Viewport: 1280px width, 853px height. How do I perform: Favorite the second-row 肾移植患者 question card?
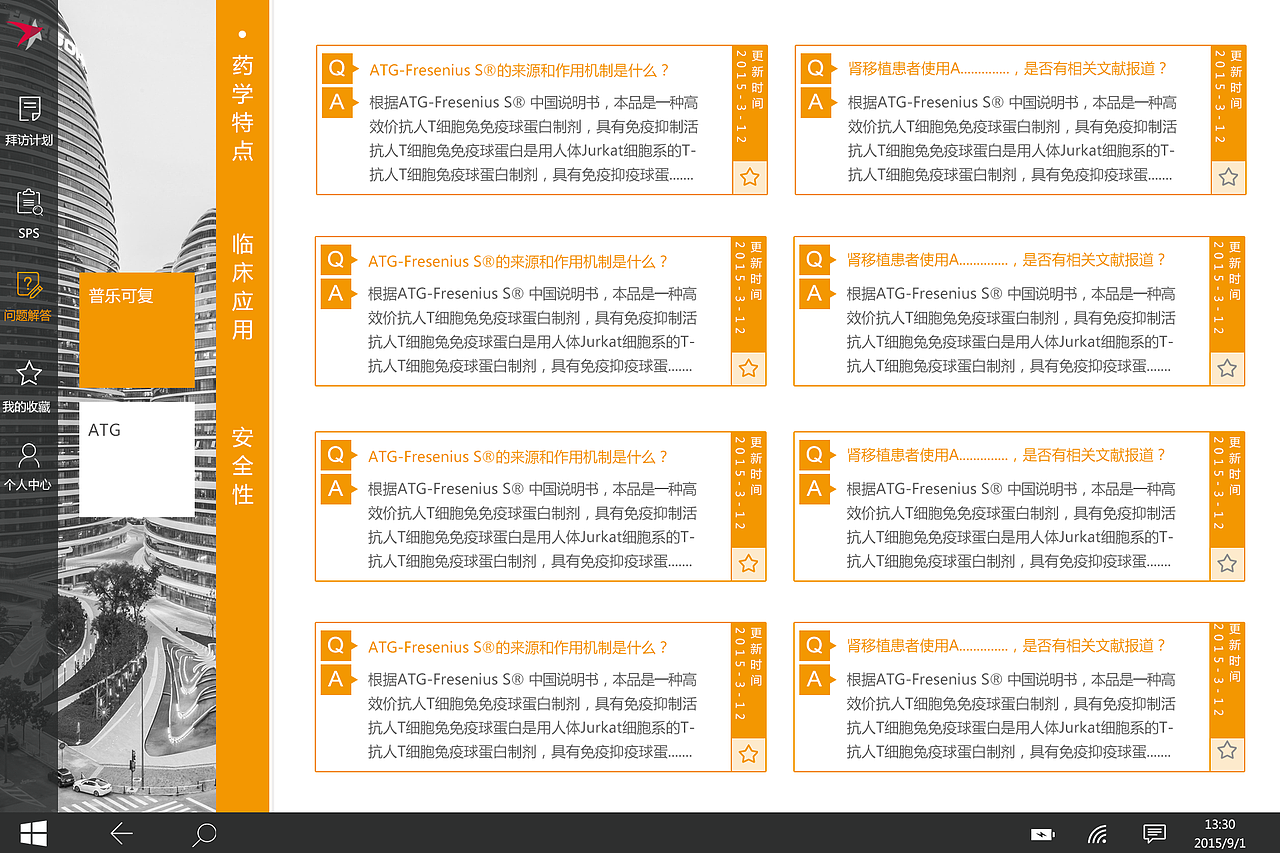1227,369
